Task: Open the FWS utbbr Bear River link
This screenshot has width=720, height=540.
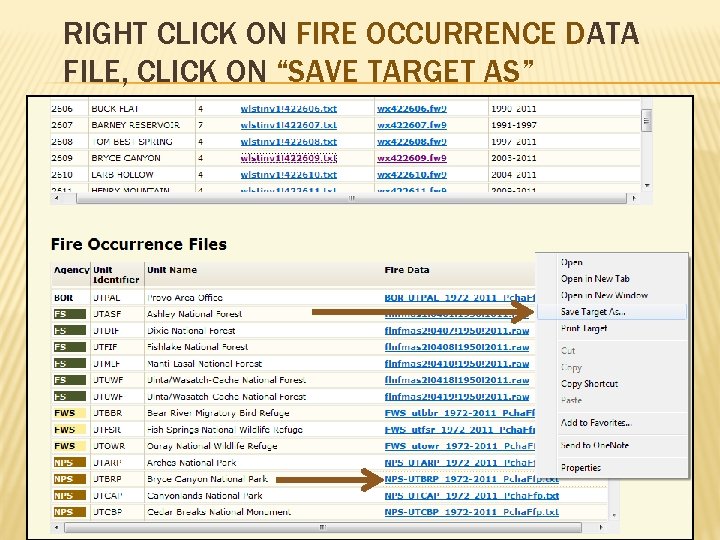Action: coord(460,413)
